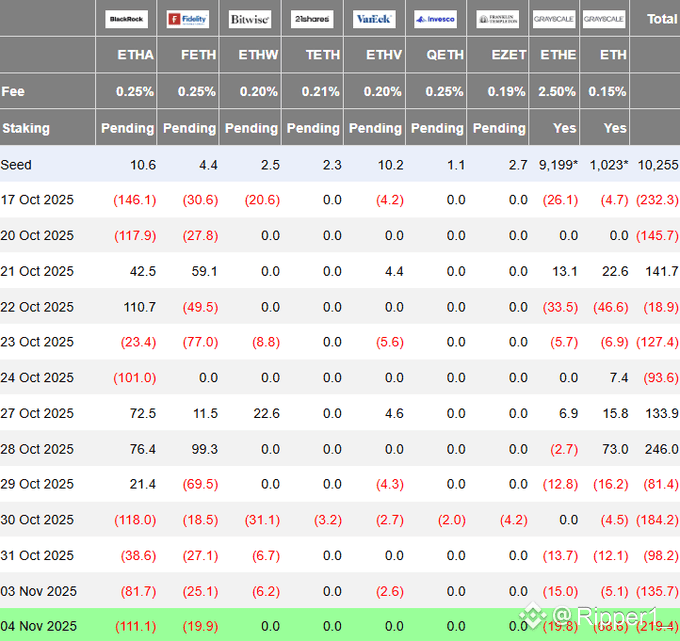Click the Invesco logo
680x641 pixels.
pyautogui.click(x=435, y=19)
